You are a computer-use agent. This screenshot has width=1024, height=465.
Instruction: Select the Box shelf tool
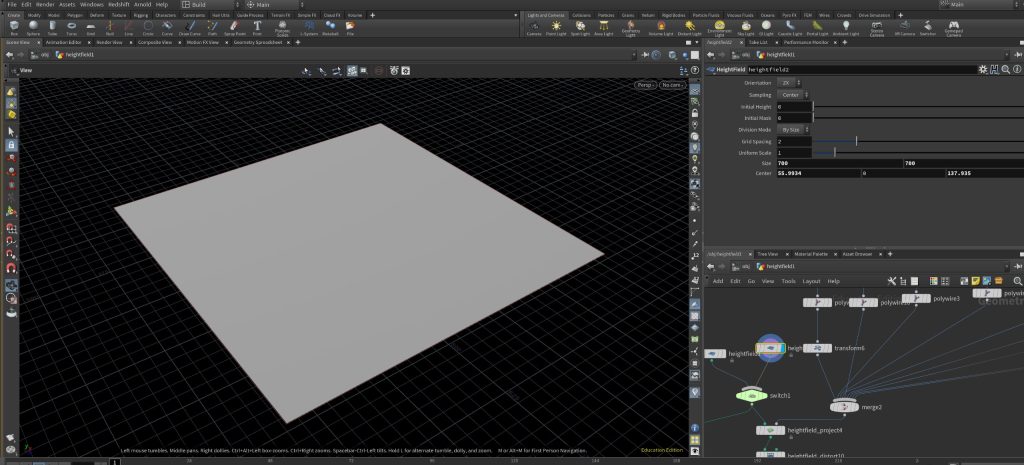14,27
